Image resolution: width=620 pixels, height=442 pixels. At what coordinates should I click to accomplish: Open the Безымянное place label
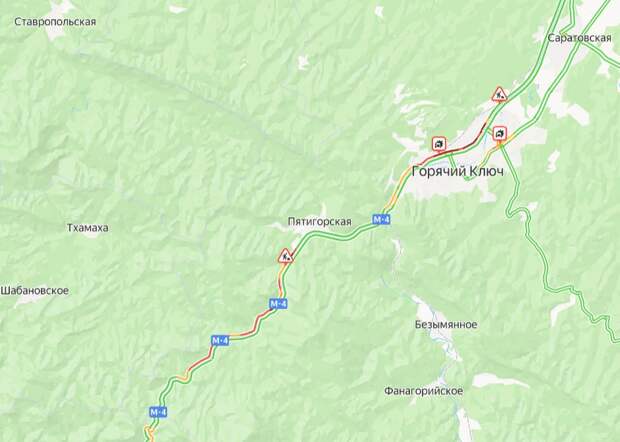[446, 325]
